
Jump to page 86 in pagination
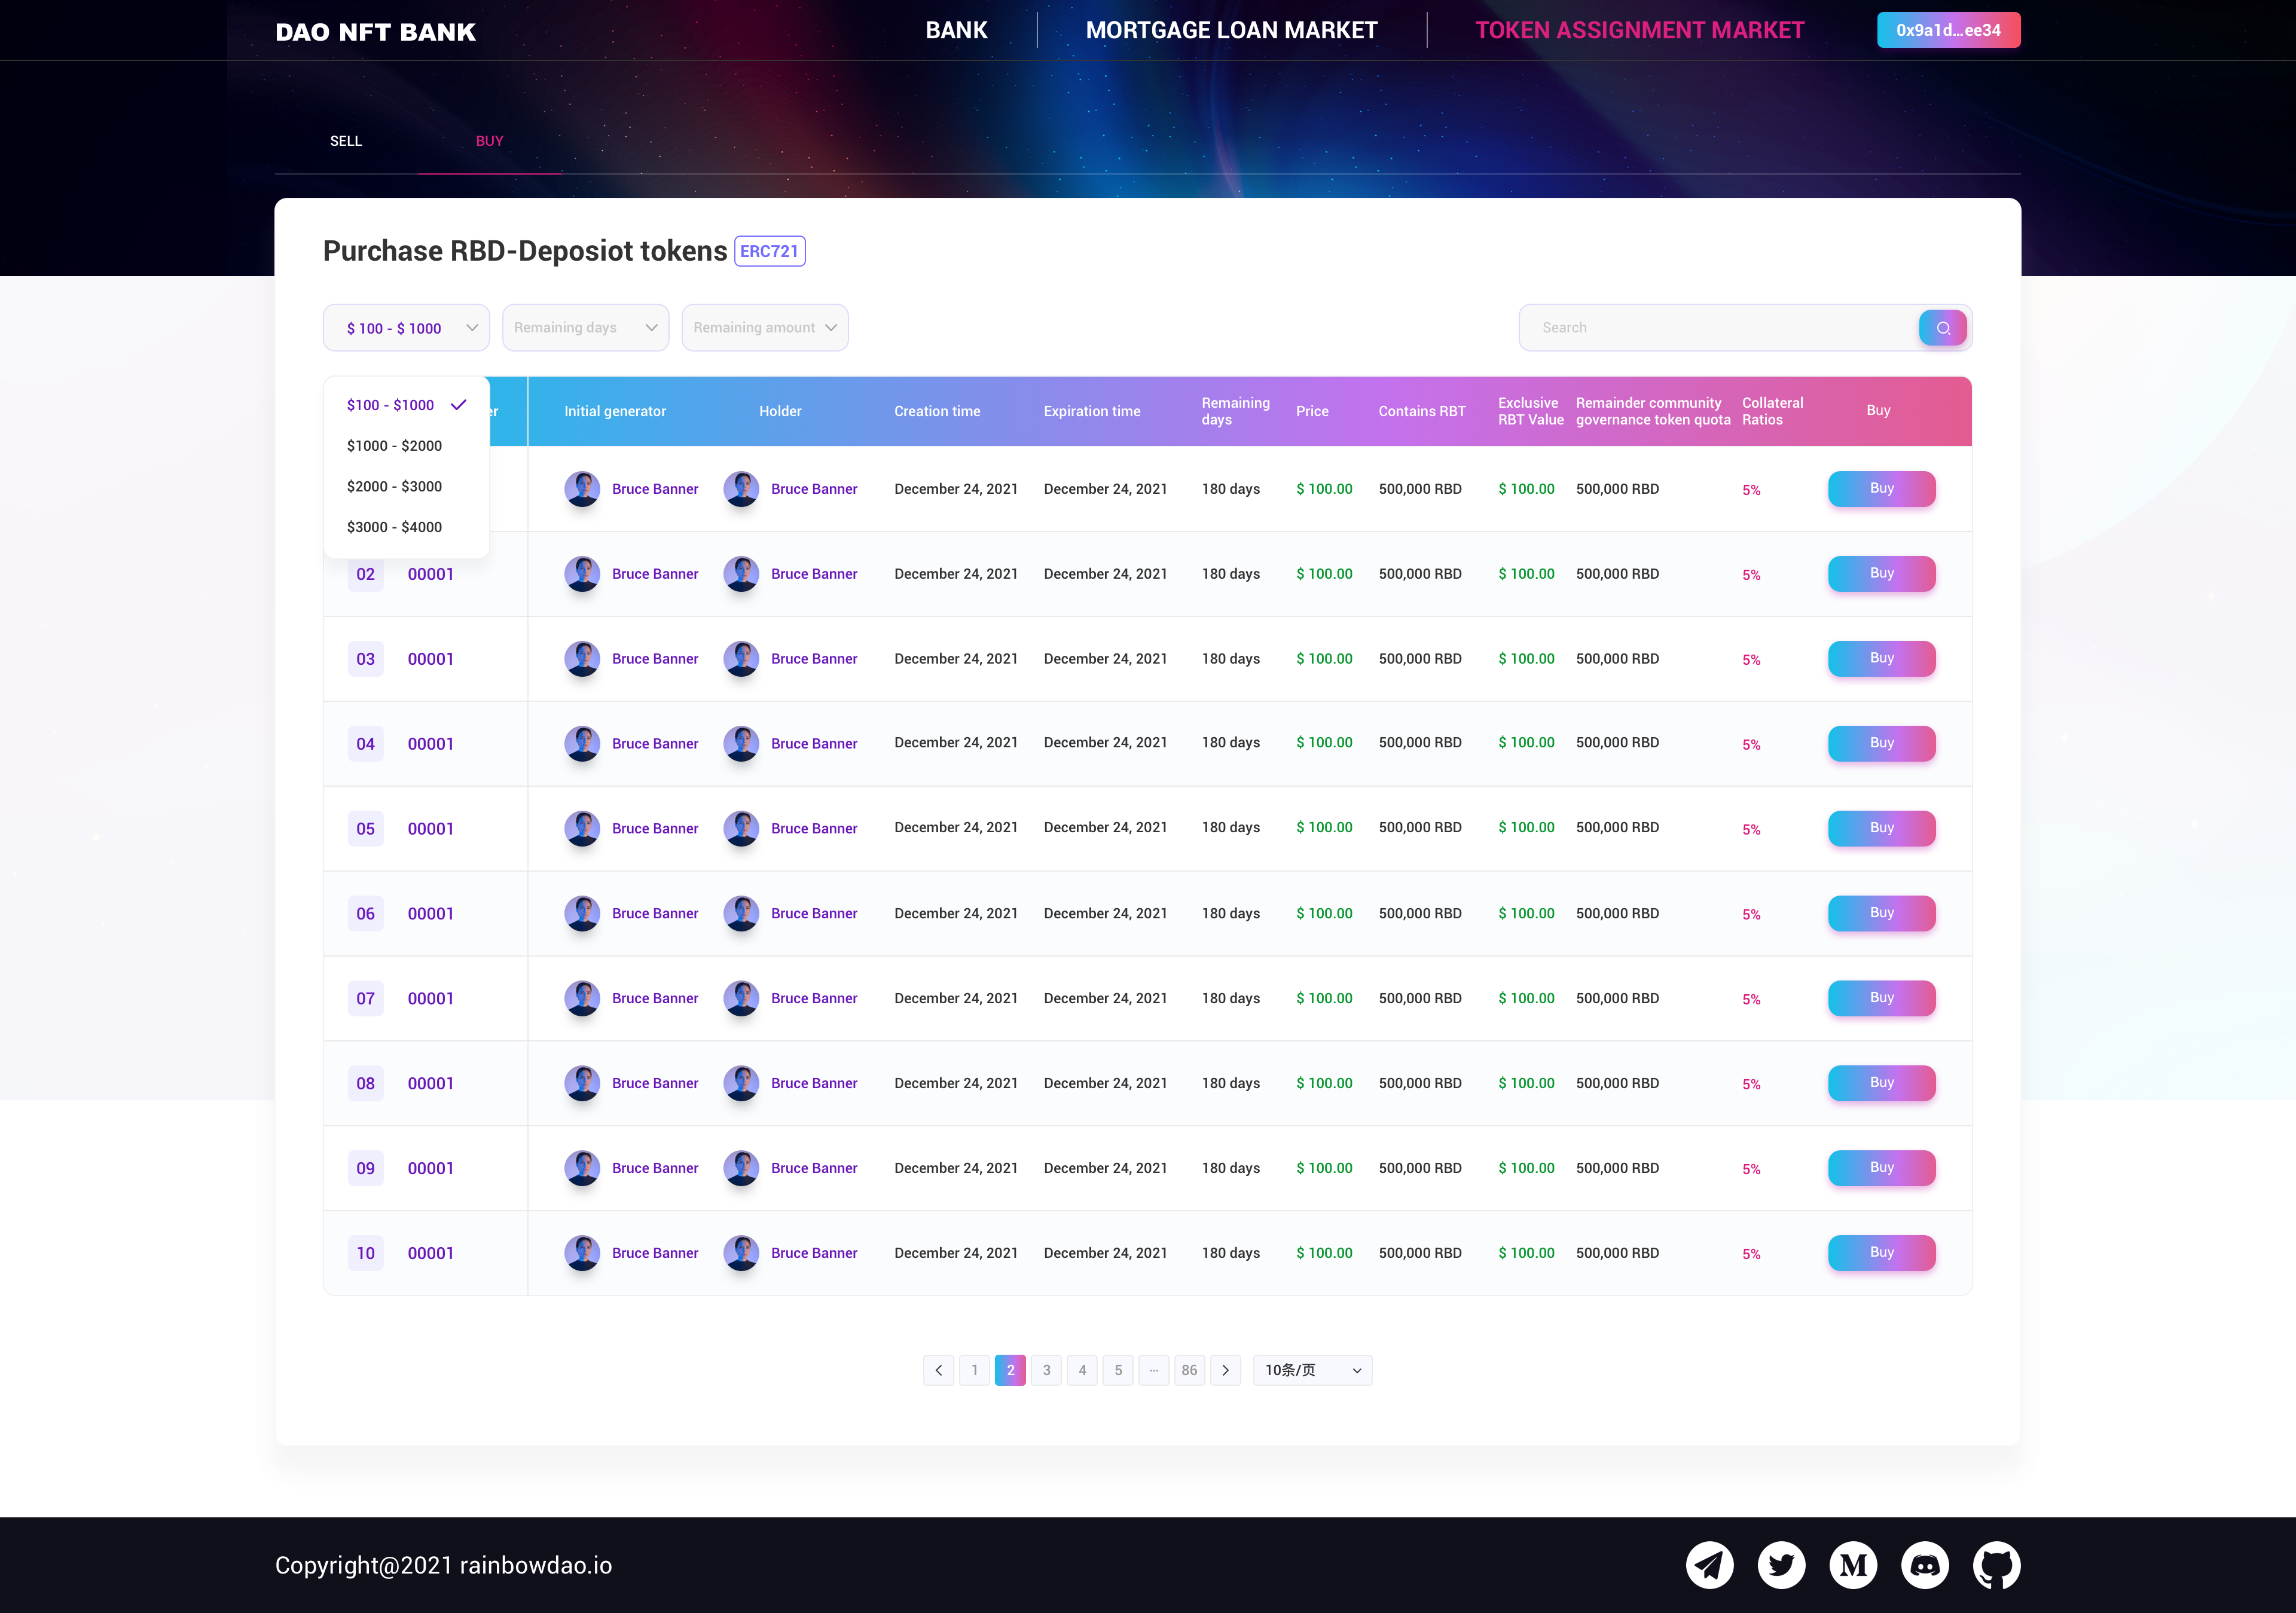coord(1189,1370)
